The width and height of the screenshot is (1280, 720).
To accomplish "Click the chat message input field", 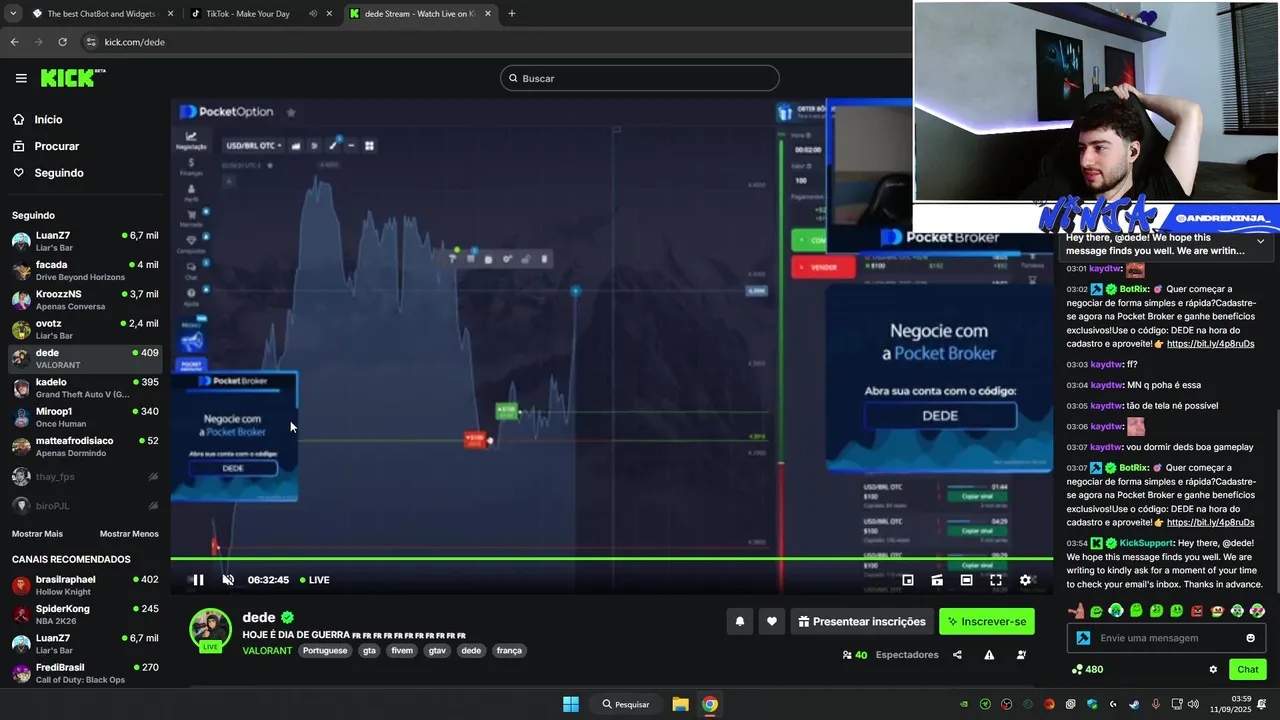I will (1165, 638).
